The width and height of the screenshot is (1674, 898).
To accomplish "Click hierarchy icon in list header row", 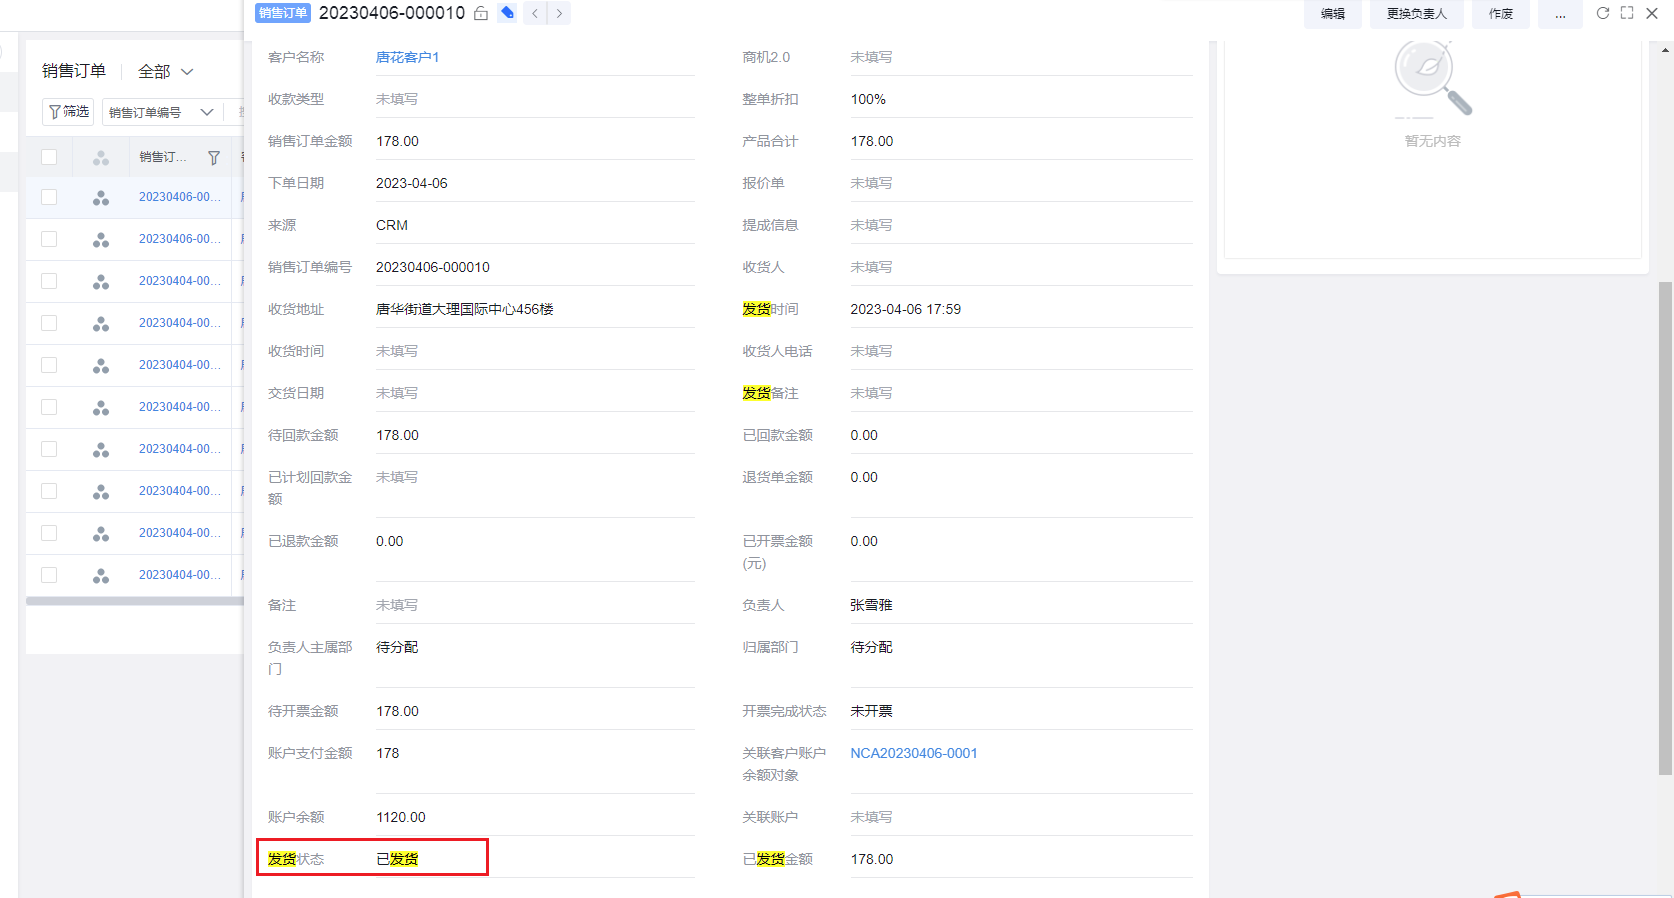I will click(101, 158).
